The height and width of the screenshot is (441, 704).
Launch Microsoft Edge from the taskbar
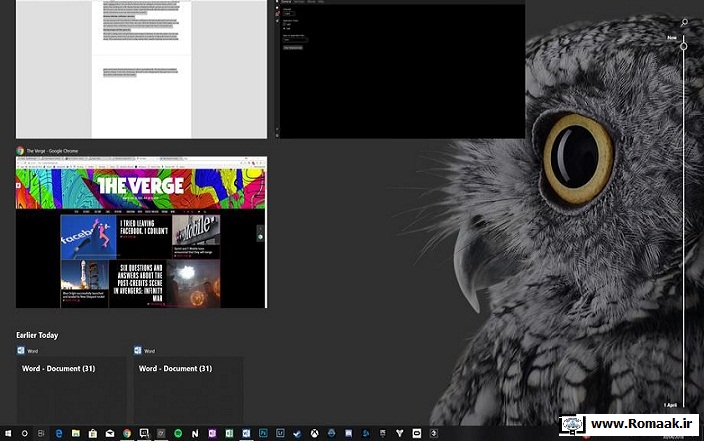click(x=58, y=433)
